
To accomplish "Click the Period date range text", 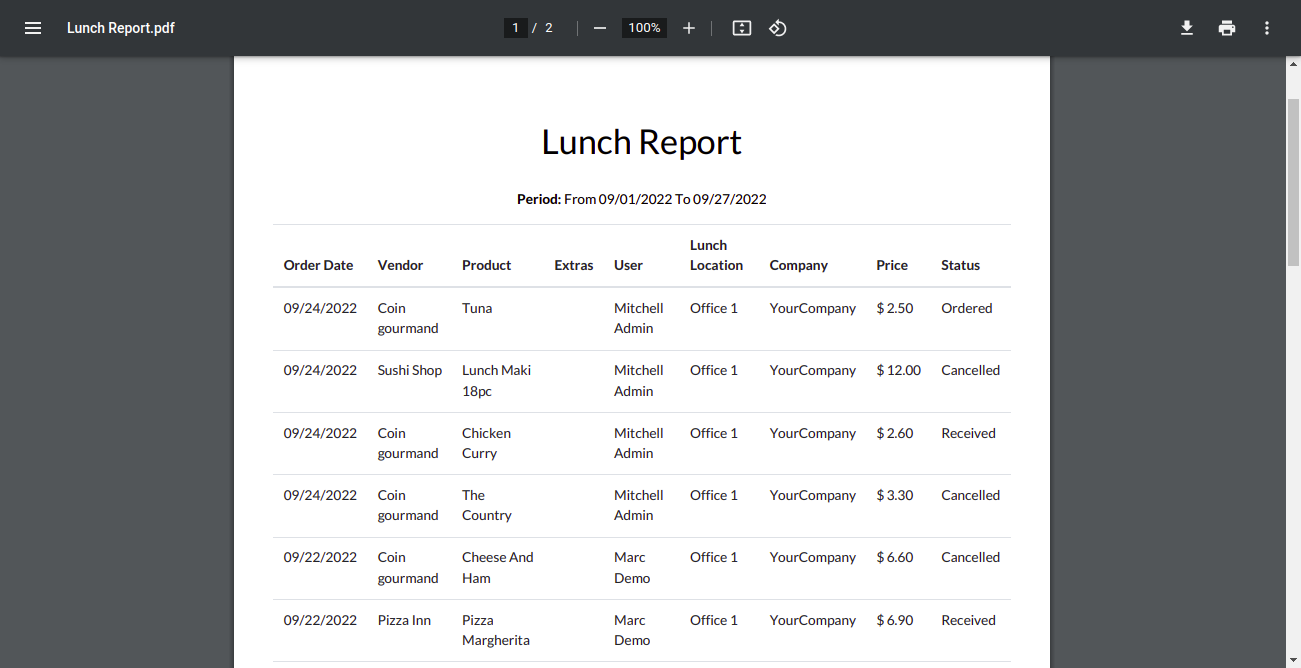I will (x=642, y=199).
